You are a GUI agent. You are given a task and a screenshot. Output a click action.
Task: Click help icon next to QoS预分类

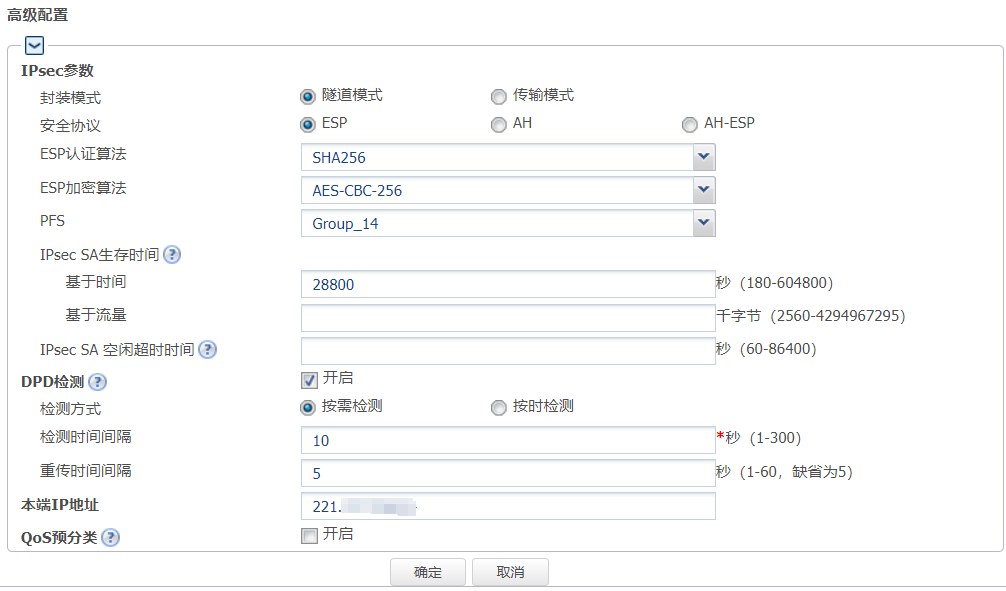point(110,538)
